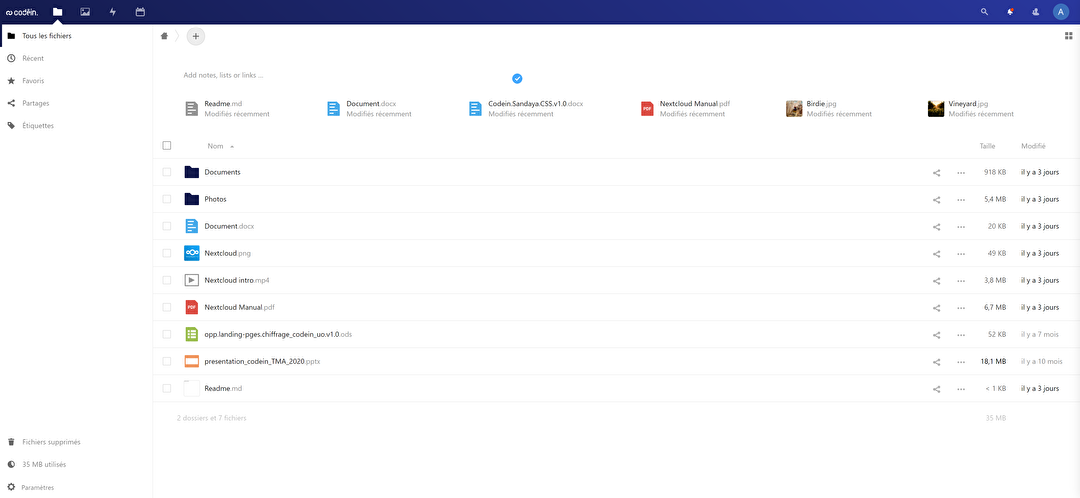Open more actions for Nextcloud intro.mp4

(x=961, y=280)
